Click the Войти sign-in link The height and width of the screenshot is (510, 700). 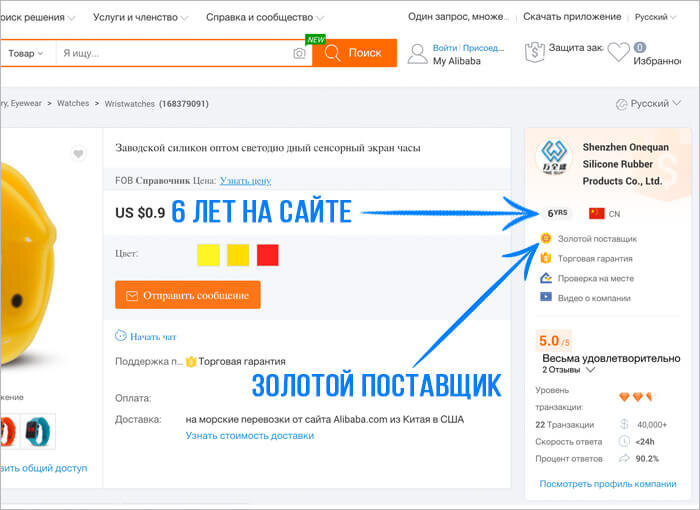pos(445,48)
